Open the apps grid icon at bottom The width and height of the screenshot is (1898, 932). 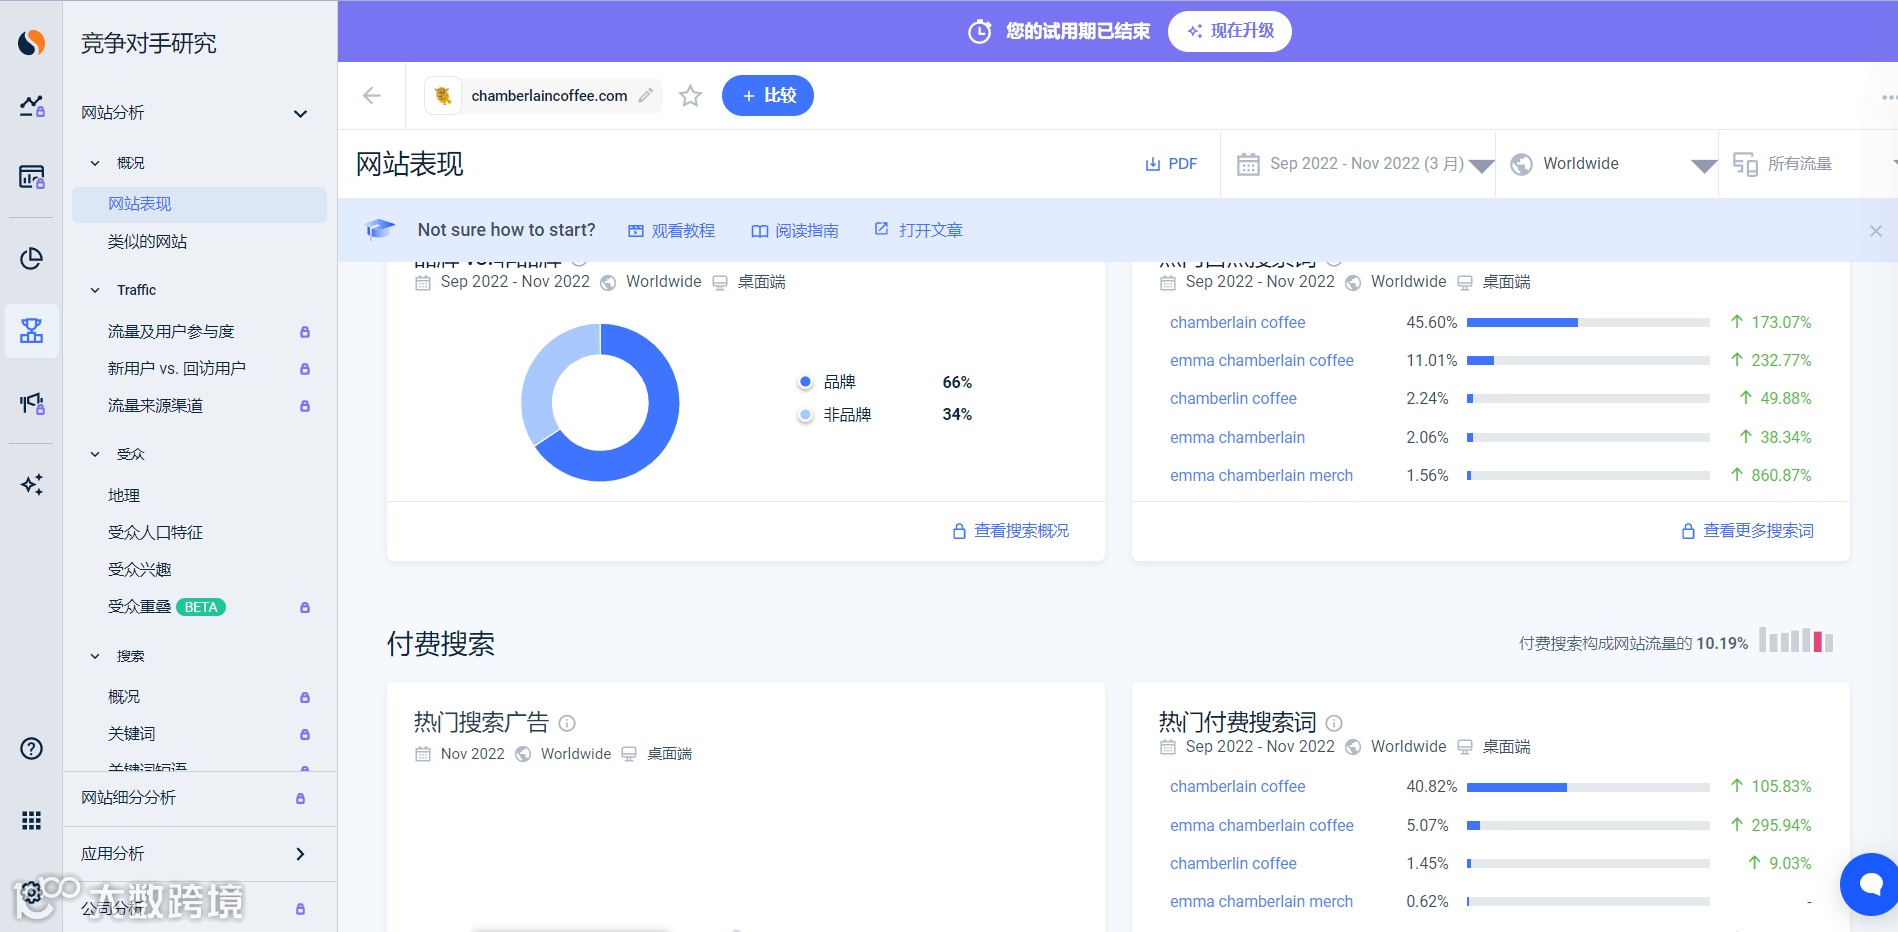30,820
